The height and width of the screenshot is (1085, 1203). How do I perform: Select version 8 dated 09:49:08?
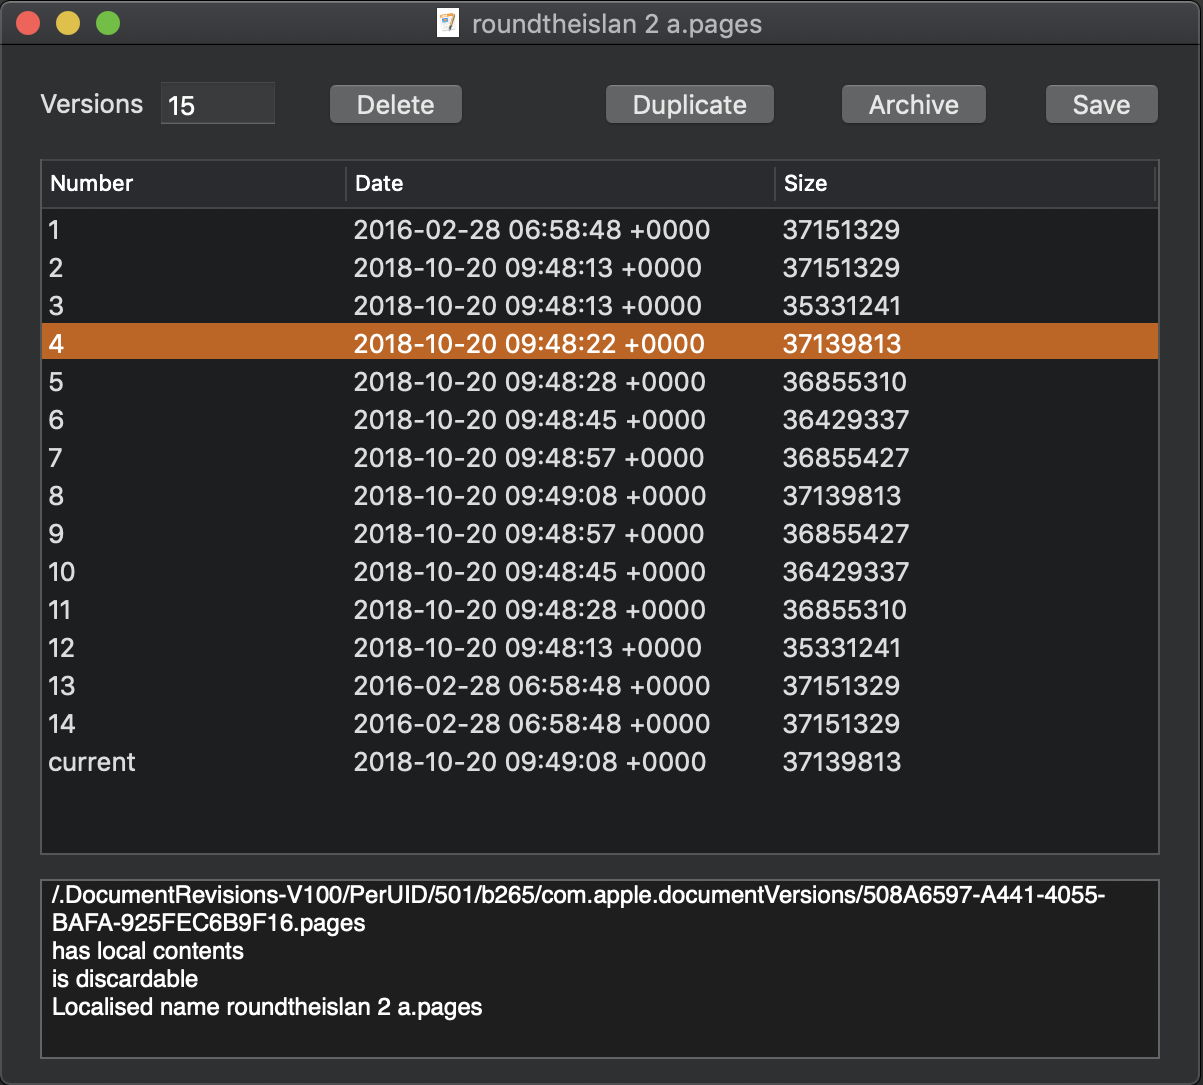pyautogui.click(x=599, y=496)
